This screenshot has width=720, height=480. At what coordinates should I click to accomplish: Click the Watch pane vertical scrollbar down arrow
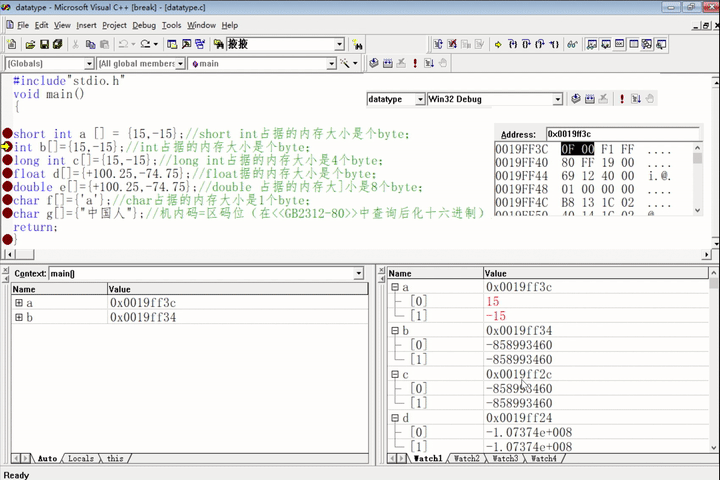pyautogui.click(x=714, y=447)
